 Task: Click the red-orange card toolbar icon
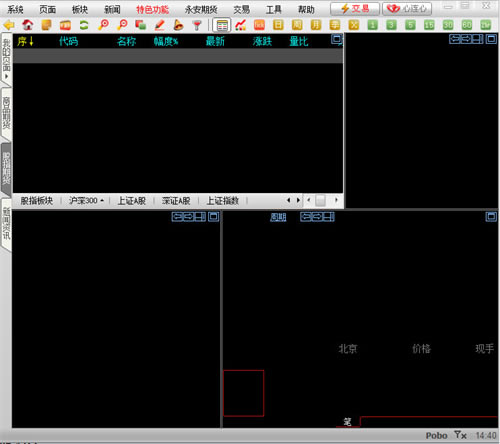[x=65, y=25]
